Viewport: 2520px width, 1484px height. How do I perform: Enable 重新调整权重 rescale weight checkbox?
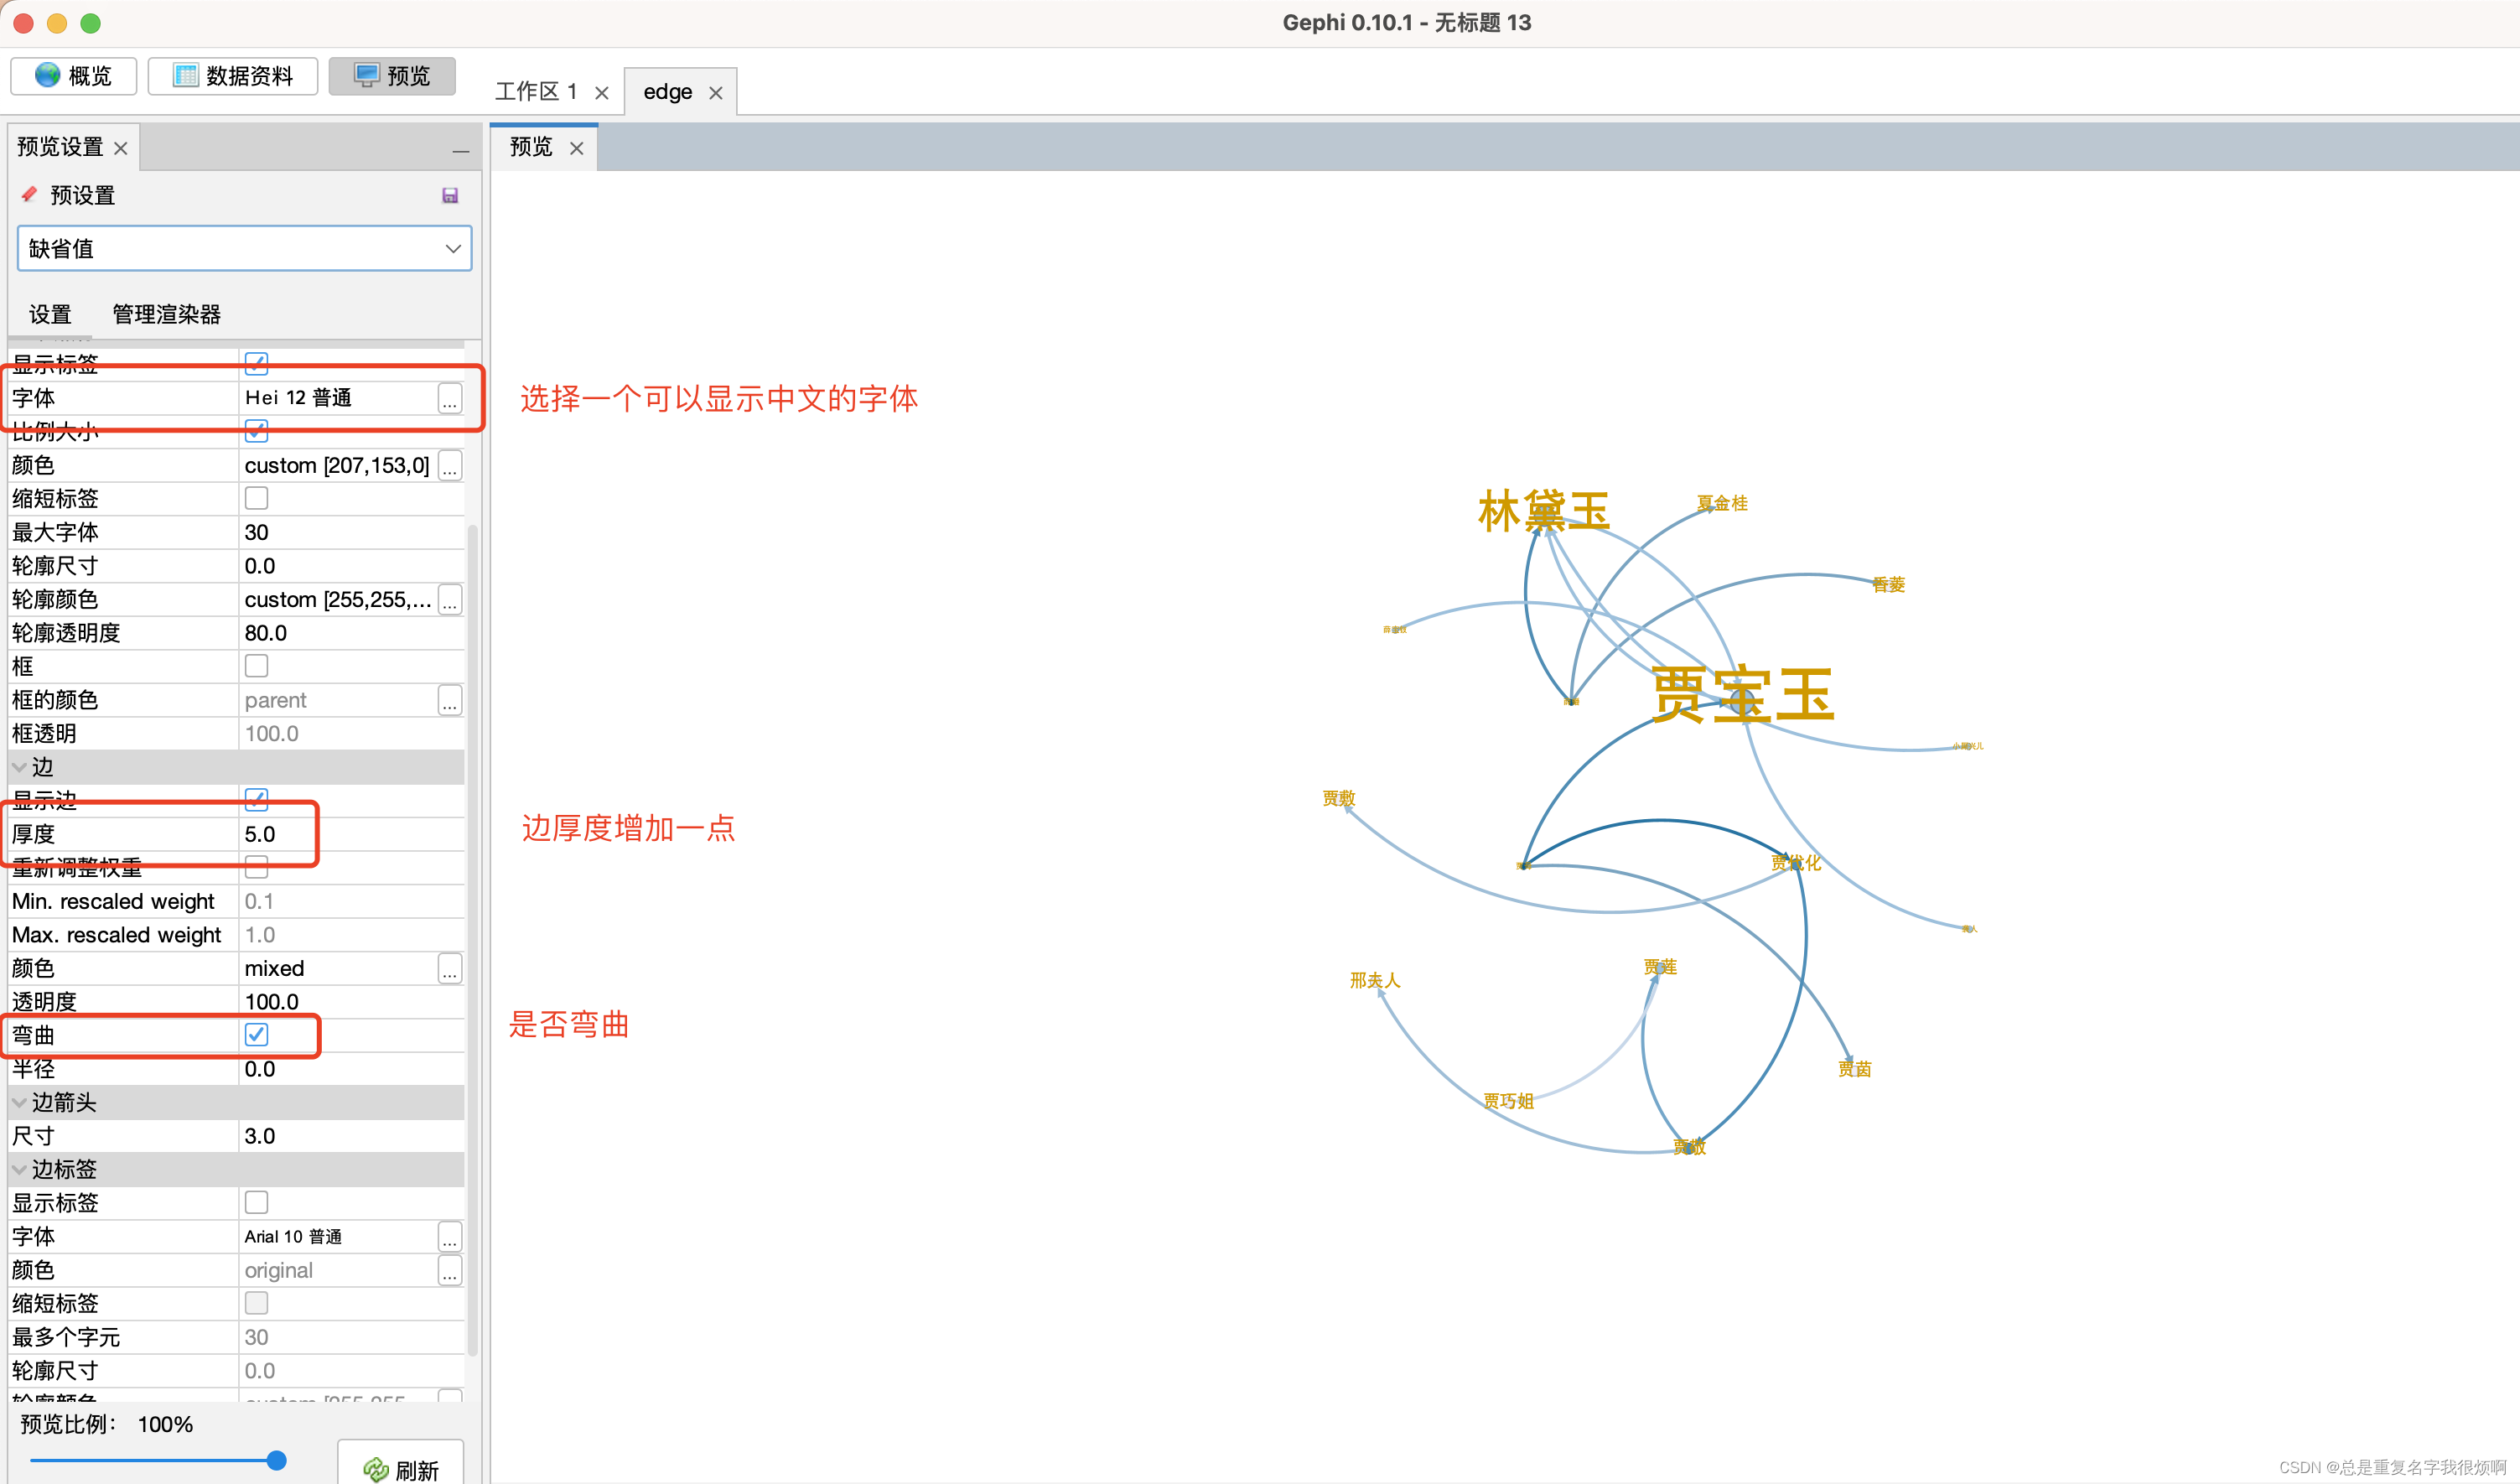tap(257, 867)
